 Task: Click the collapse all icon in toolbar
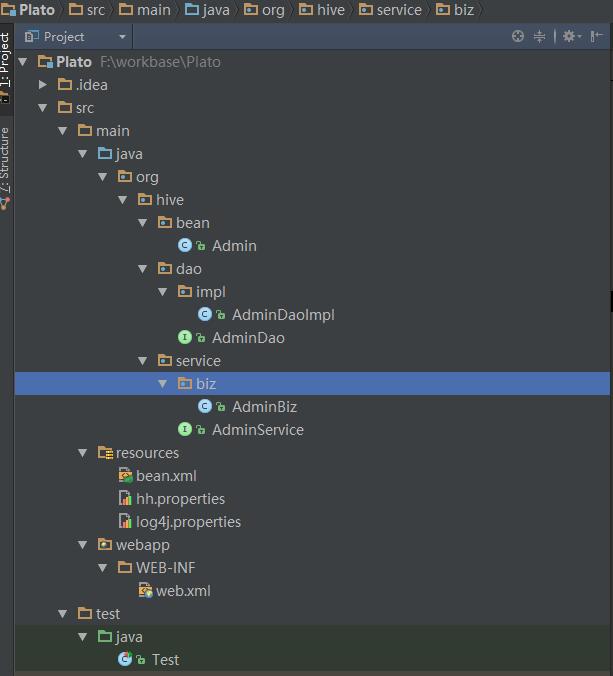[x=539, y=36]
